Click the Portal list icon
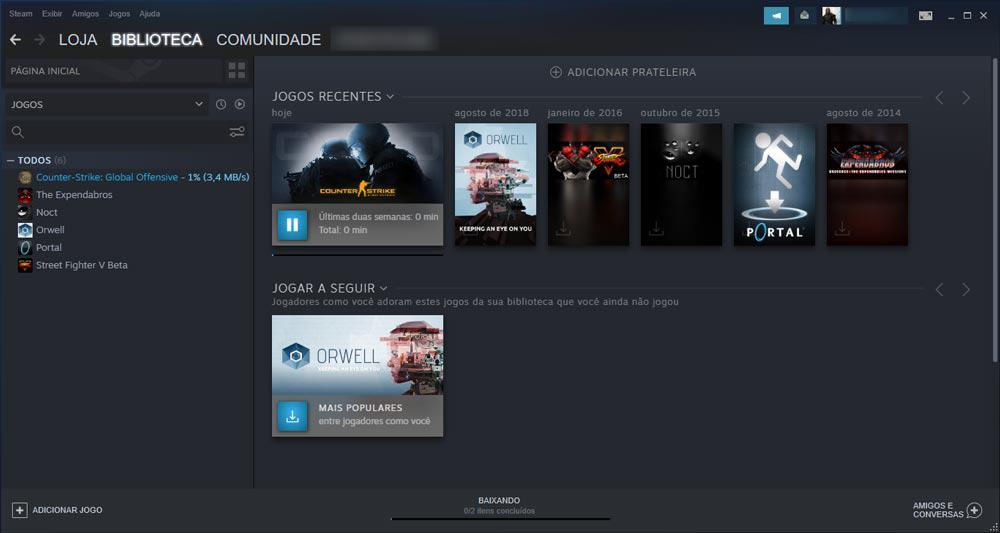Viewport: 1000px width, 533px height. point(25,247)
